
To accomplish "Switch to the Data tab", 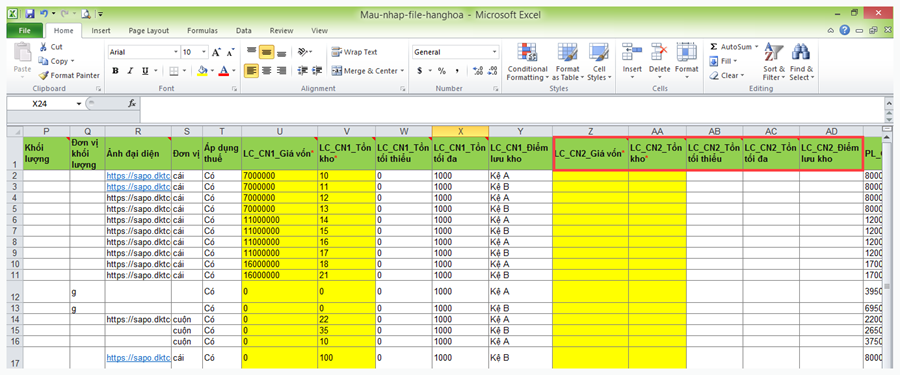I will click(243, 30).
